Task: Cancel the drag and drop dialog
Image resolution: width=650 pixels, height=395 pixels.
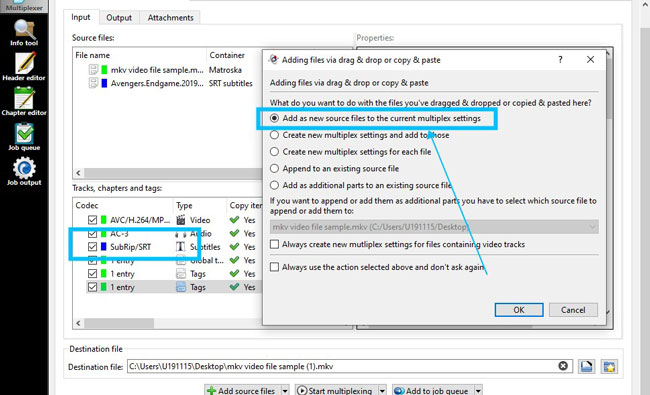Action: pos(573,310)
